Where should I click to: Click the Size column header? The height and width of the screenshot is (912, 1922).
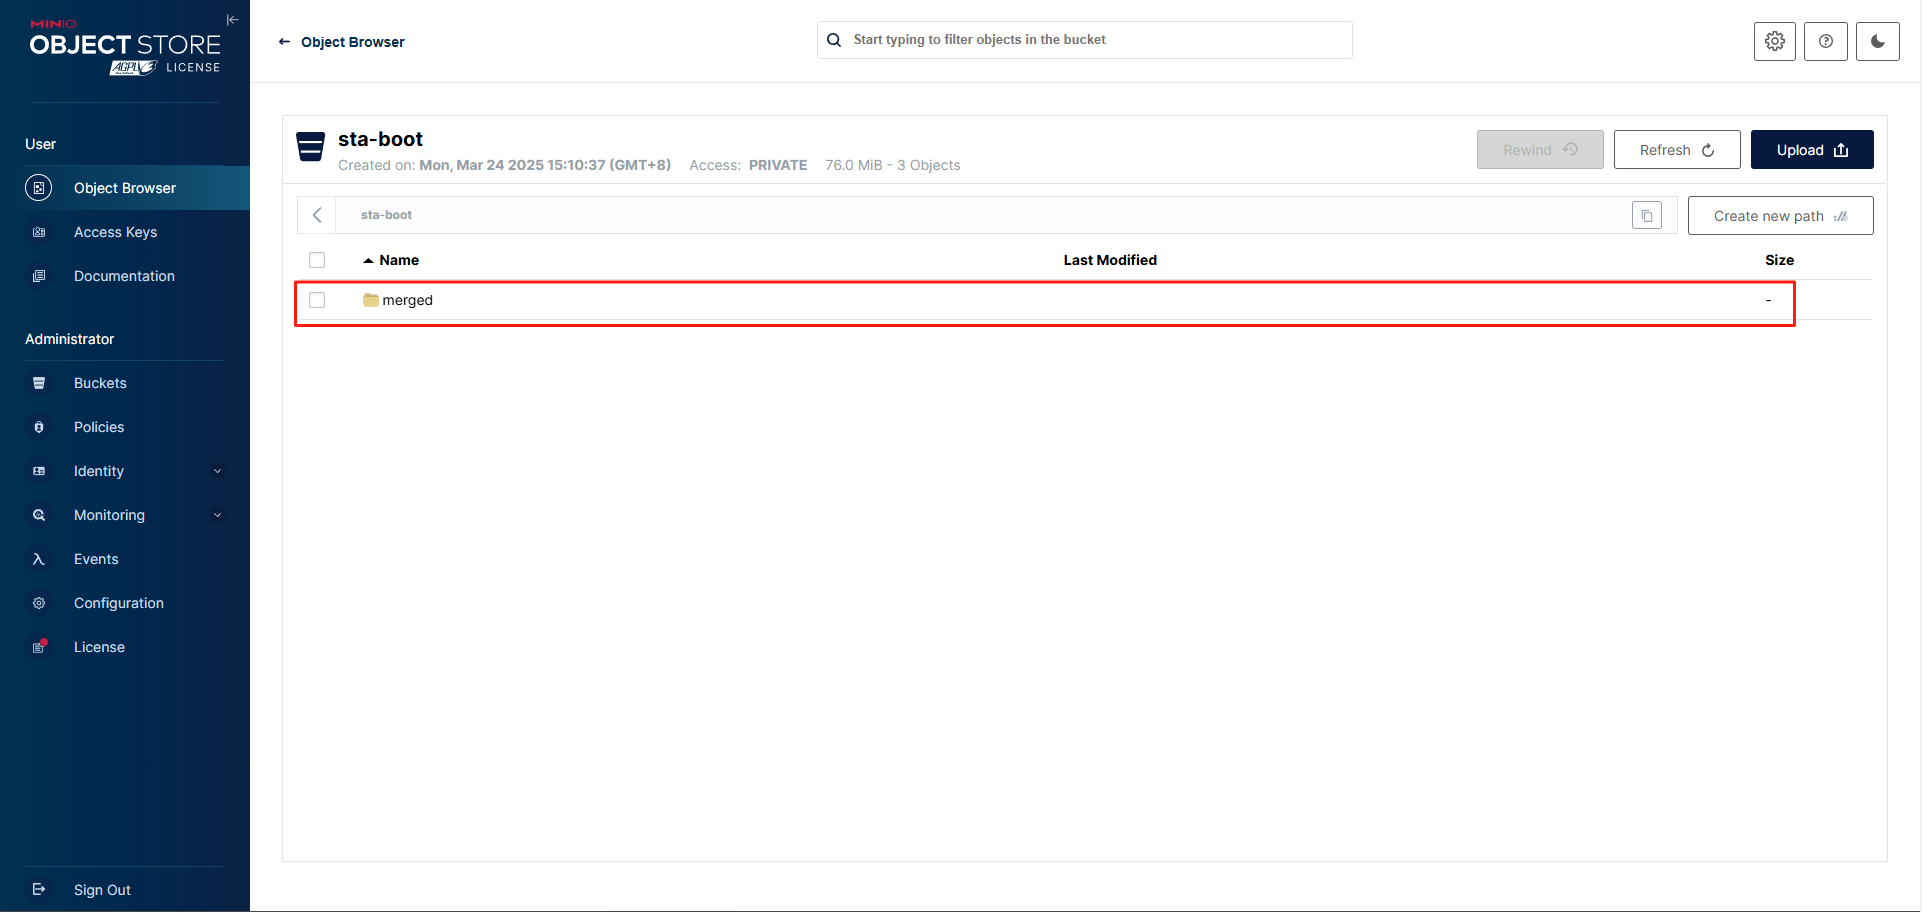click(x=1779, y=260)
